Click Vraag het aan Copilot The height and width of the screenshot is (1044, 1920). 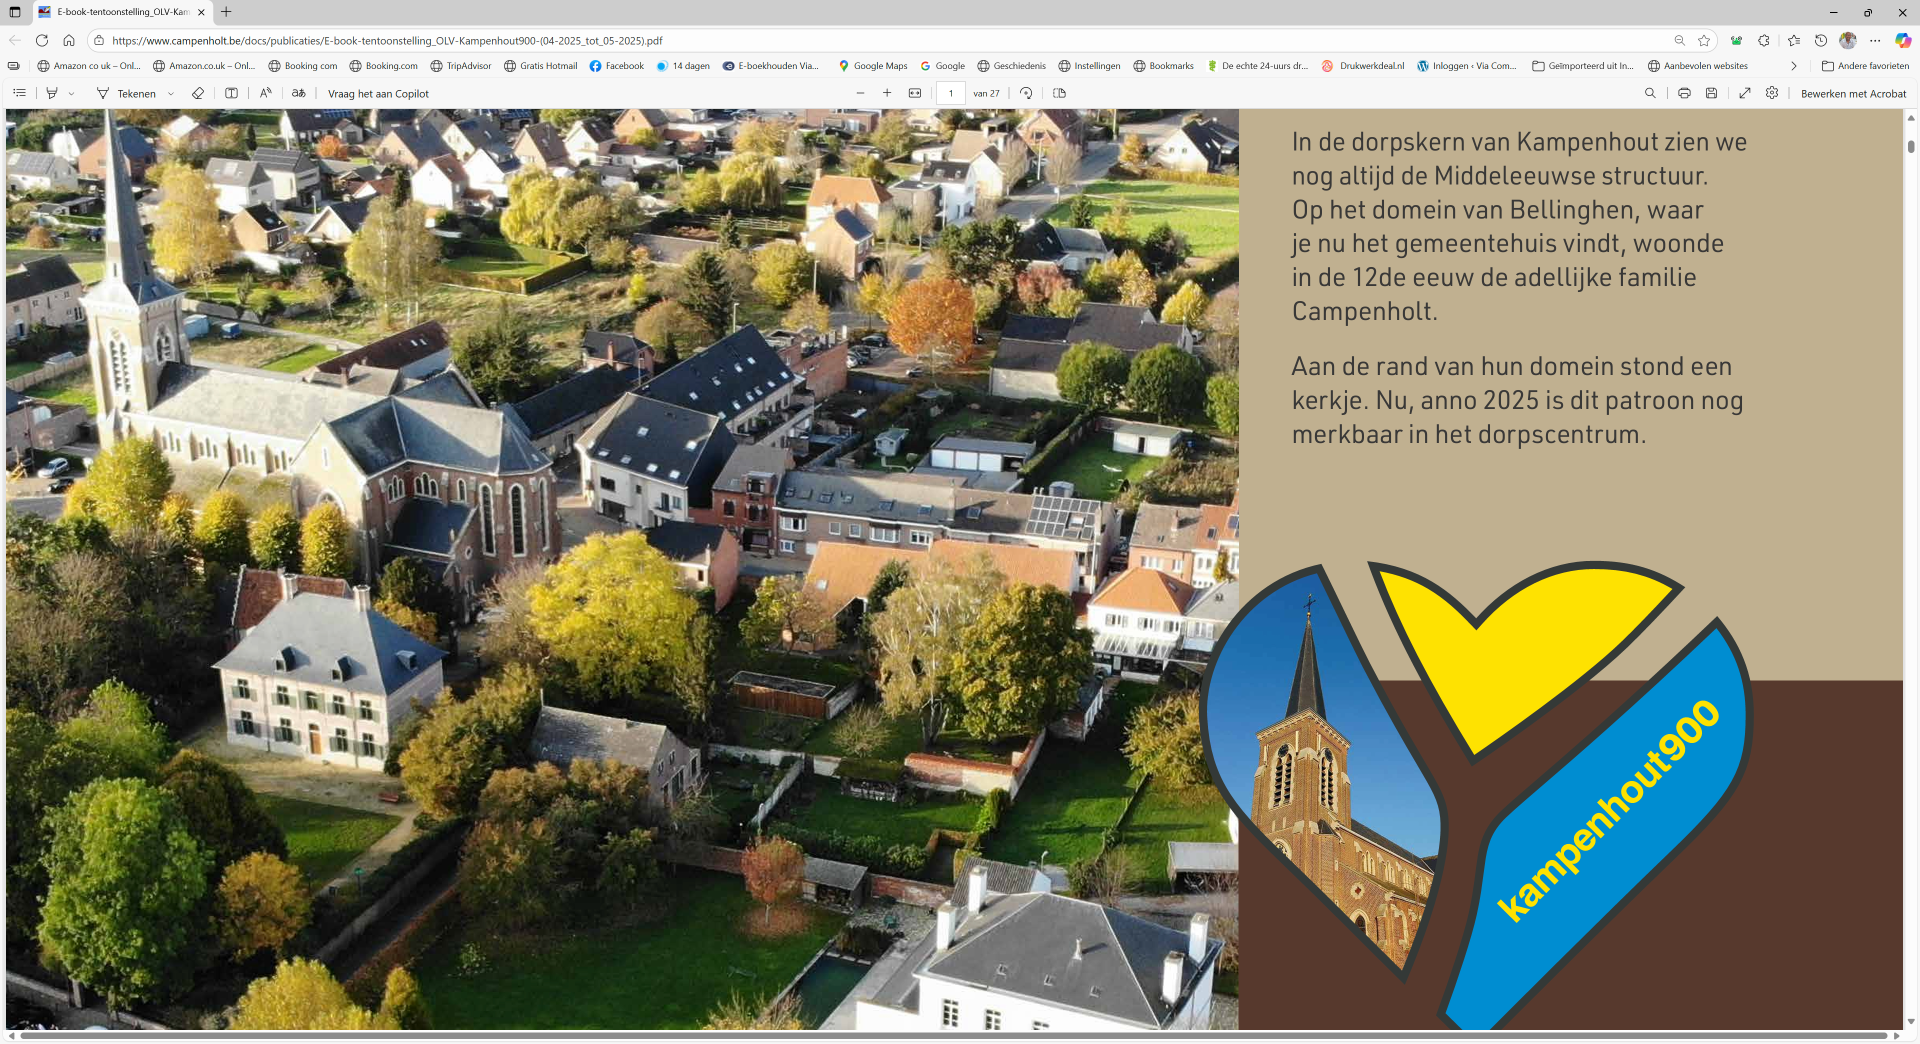[x=378, y=94]
